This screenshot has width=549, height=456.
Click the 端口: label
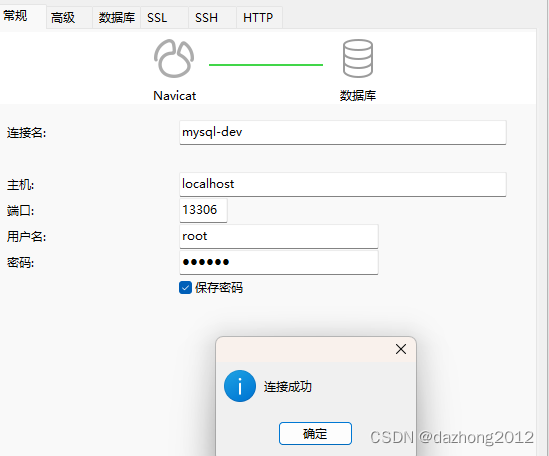click(21, 211)
